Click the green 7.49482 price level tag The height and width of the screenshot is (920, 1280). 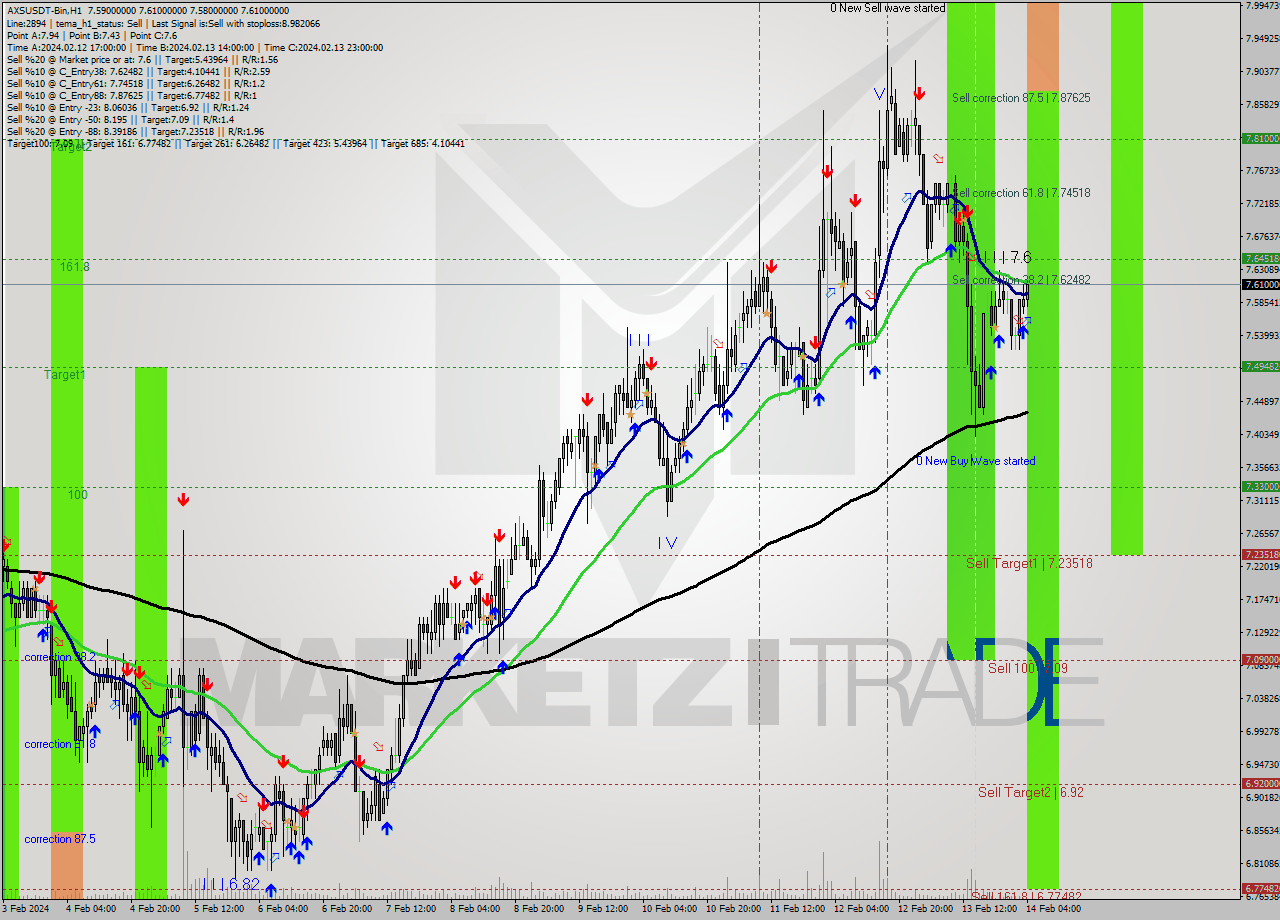(1261, 367)
